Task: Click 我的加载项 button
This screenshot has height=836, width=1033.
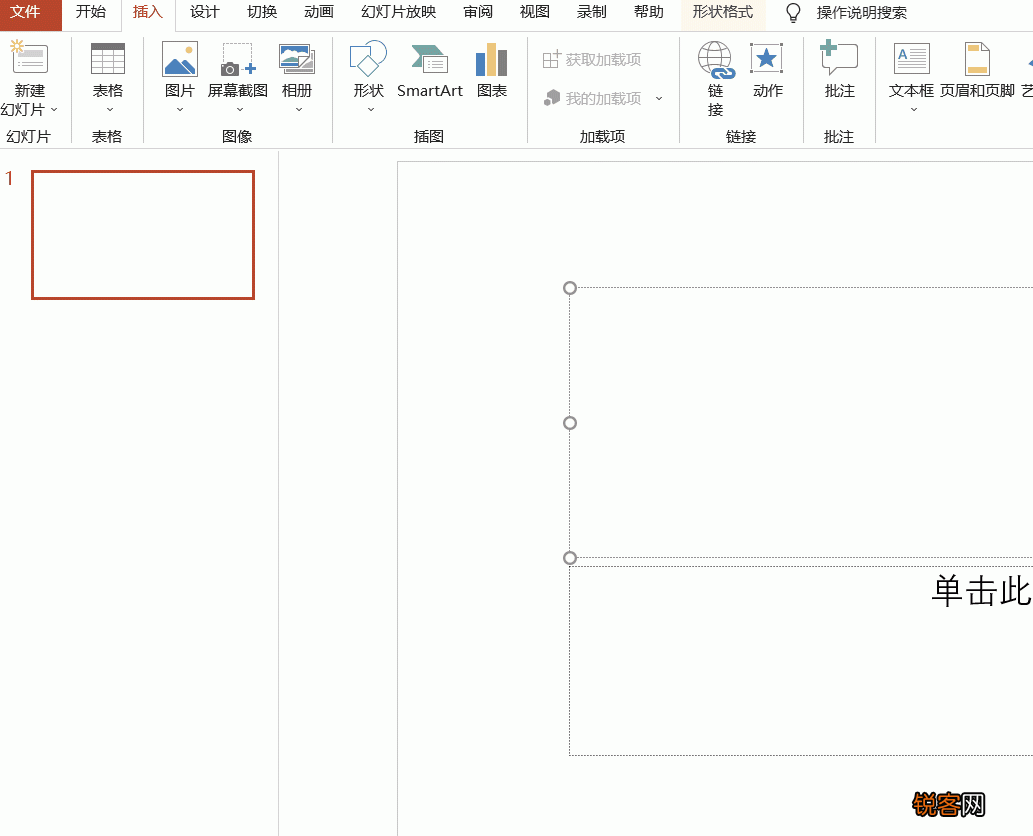Action: 592,98
